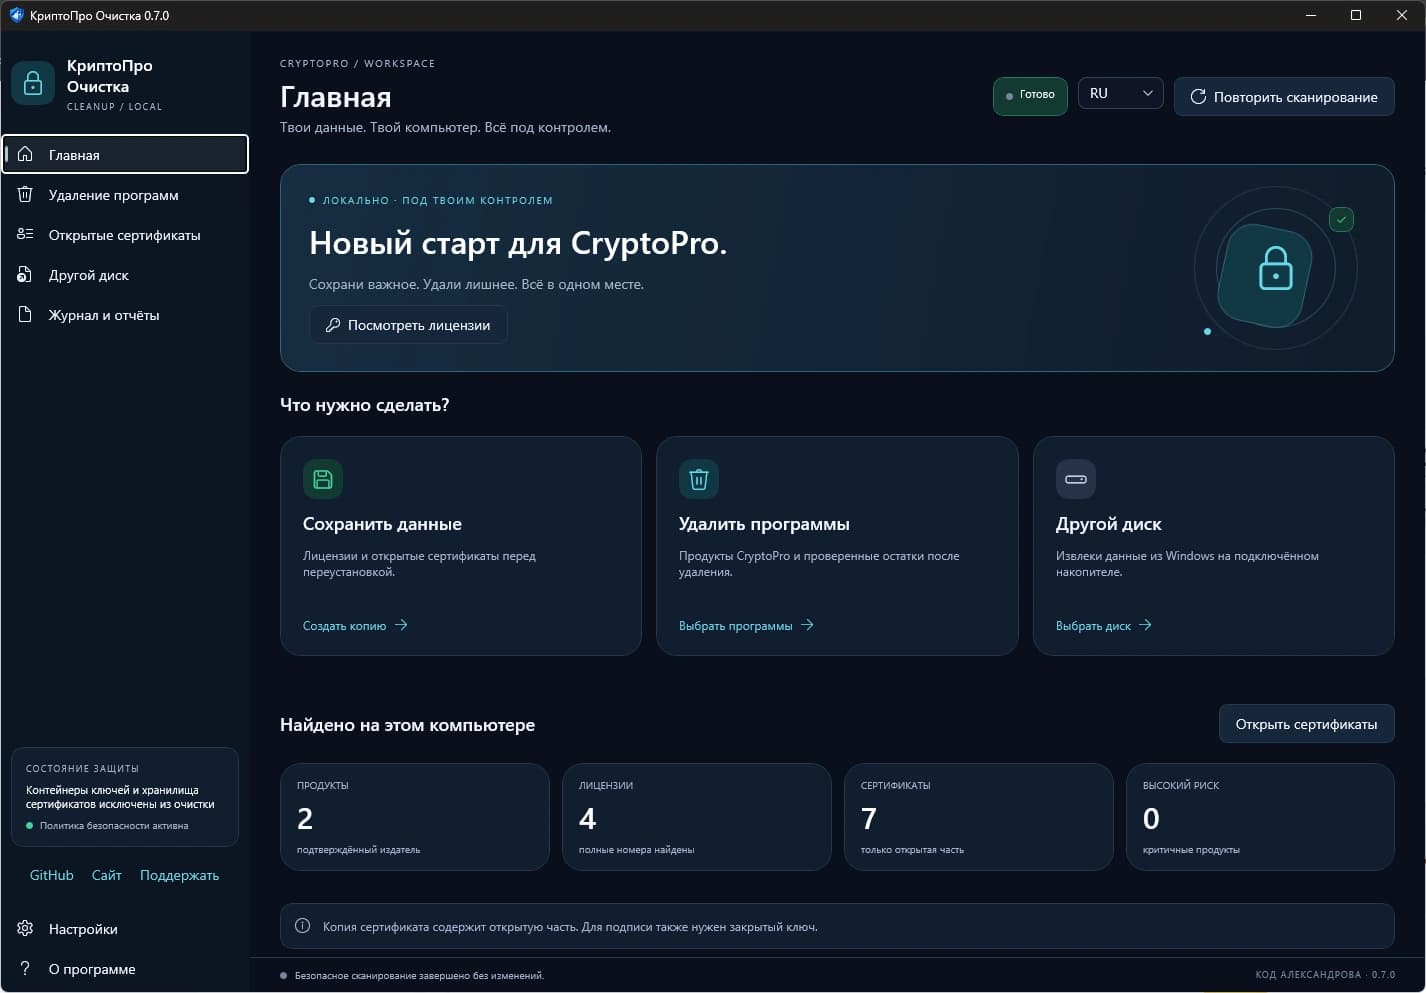The width and height of the screenshot is (1426, 993).
Task: Follow the Выбрать диск link
Action: pos(1104,625)
